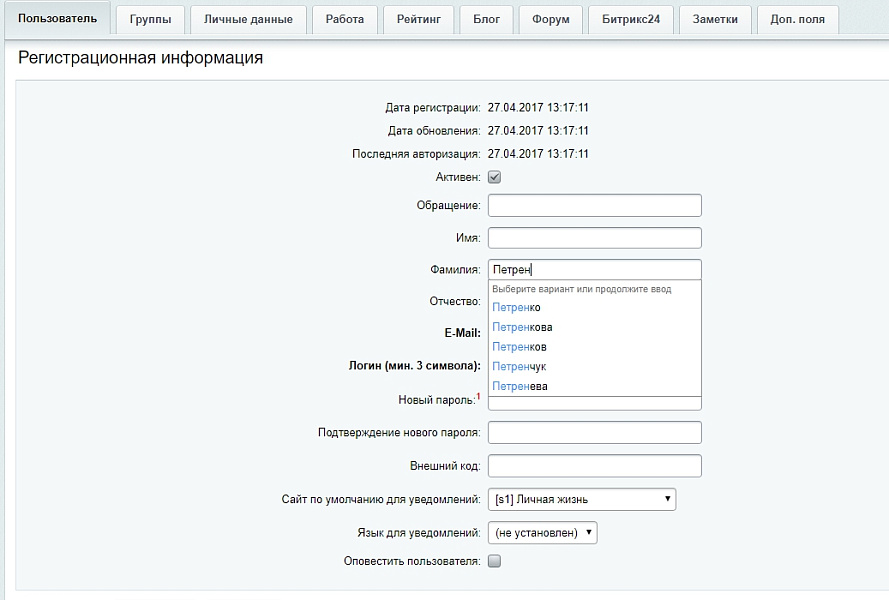Open the Язык для уведомлений dropdown

[x=542, y=533]
